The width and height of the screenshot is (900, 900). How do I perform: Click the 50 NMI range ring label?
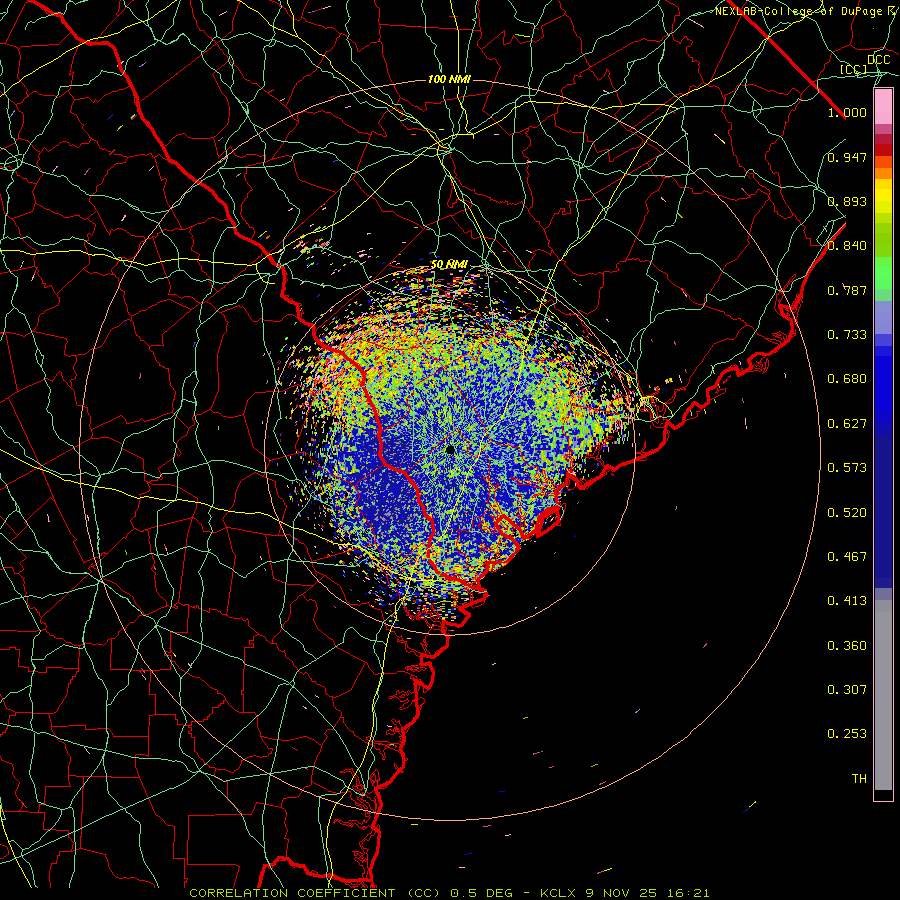(448, 265)
